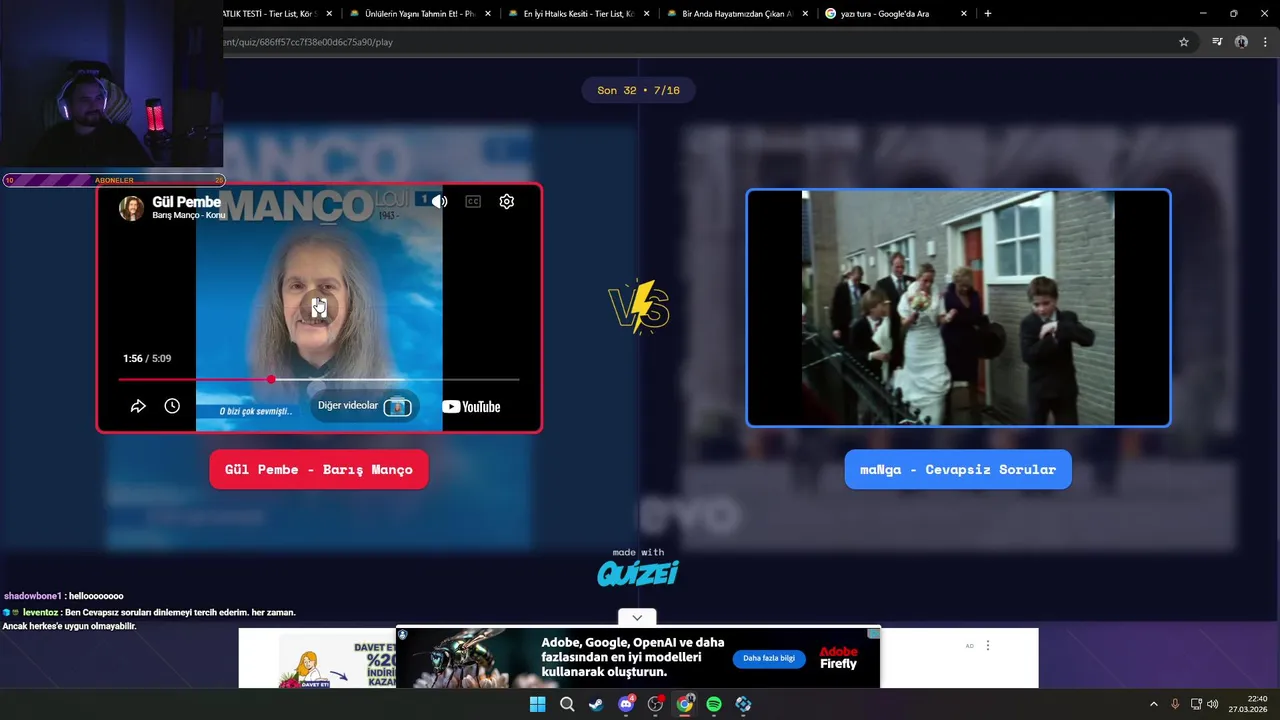The height and width of the screenshot is (720, 1280).
Task: Pause the Gül Pembe video
Action: pyautogui.click(x=319, y=308)
